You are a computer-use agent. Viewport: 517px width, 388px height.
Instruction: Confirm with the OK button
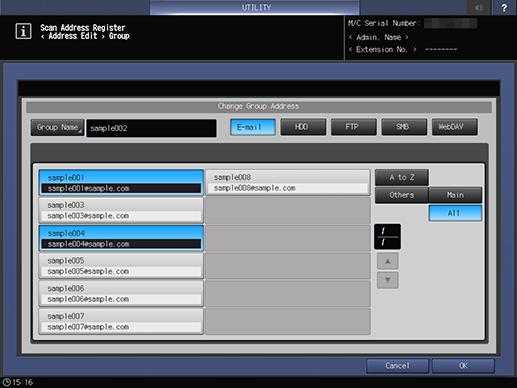coord(463,366)
